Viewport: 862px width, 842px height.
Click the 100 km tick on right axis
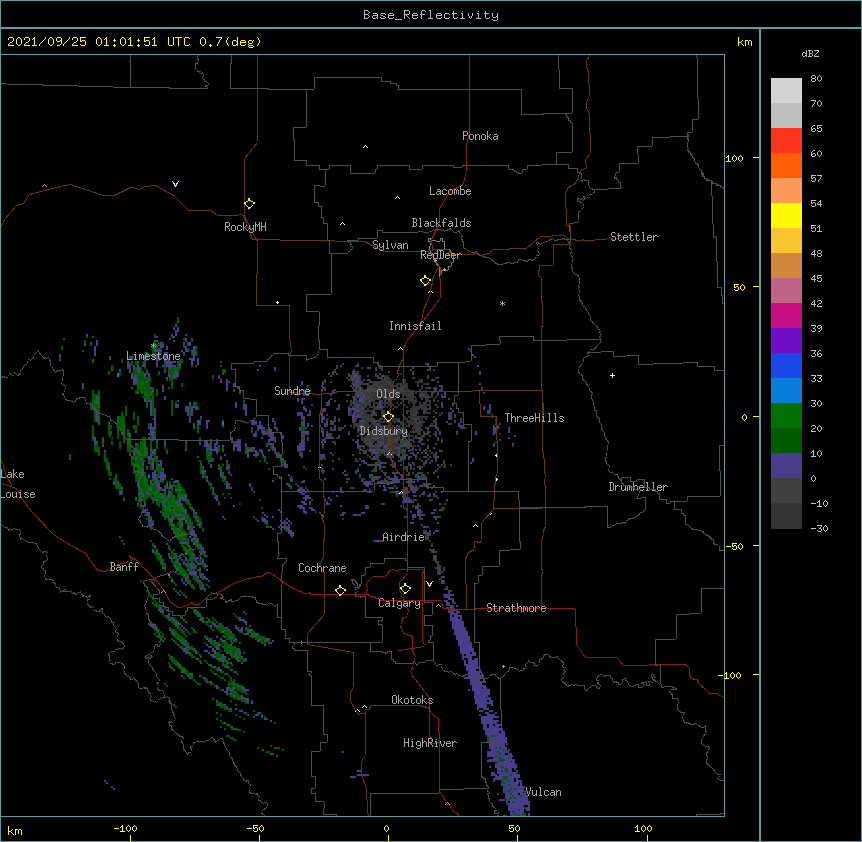(x=734, y=158)
